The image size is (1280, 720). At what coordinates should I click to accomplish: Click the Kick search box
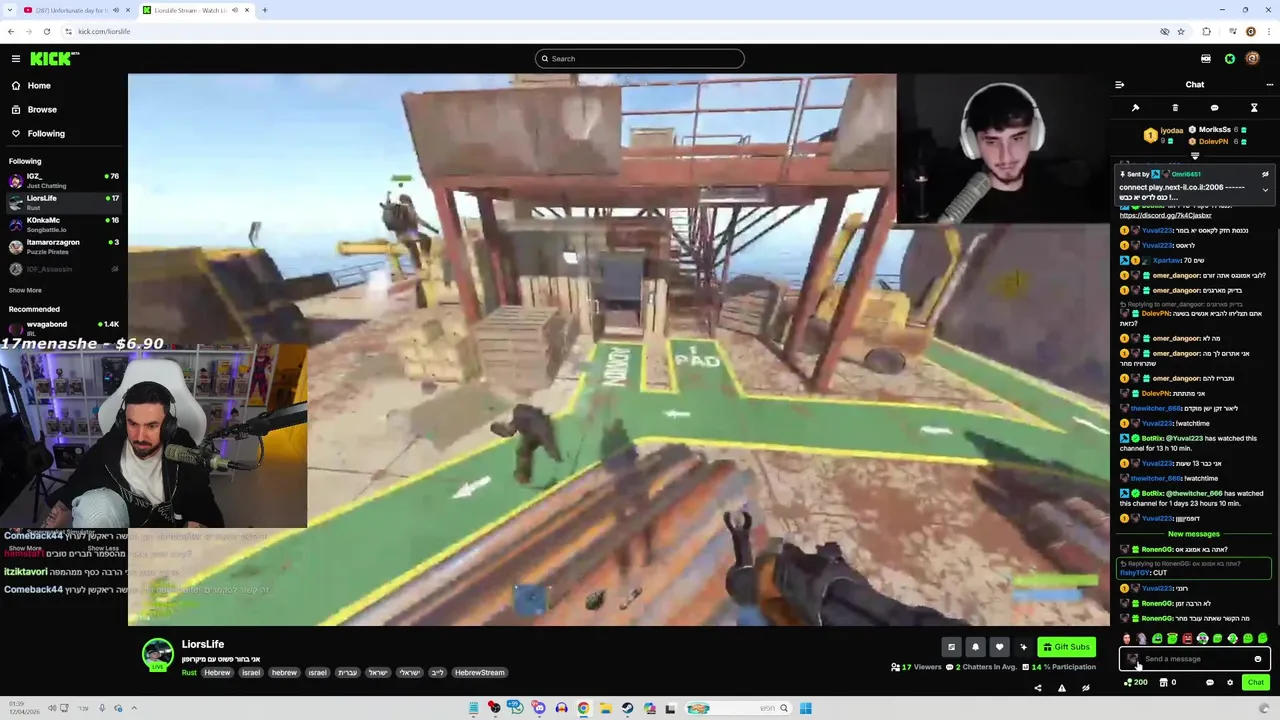coord(639,59)
